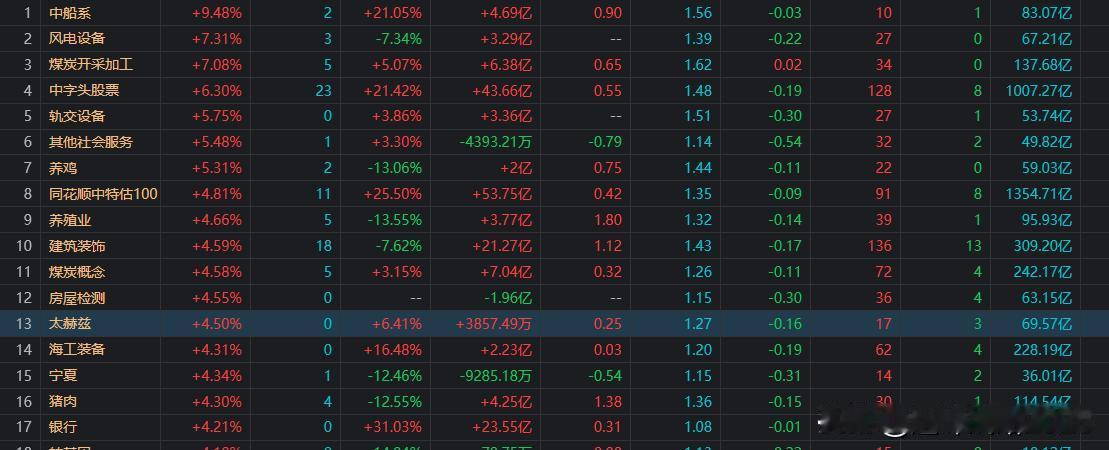
Task: Select the 中船系 sector row name
Action: coord(69,12)
